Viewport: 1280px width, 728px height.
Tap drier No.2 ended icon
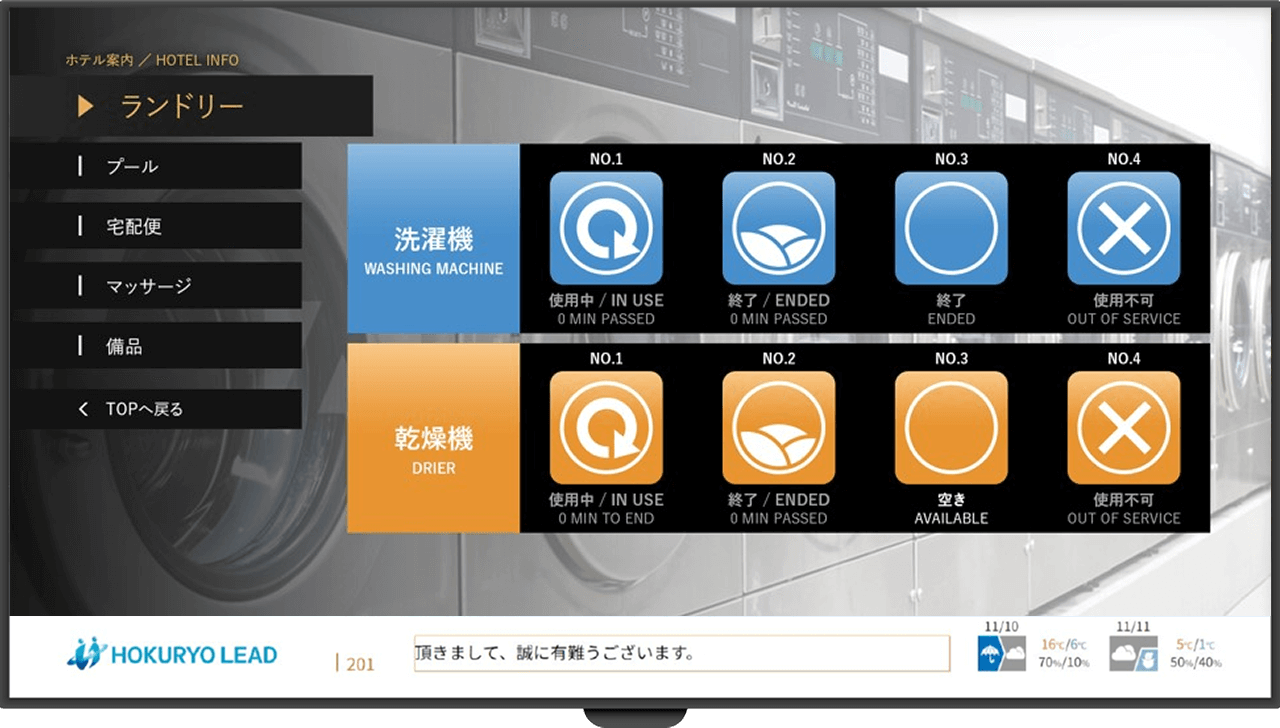coord(778,428)
